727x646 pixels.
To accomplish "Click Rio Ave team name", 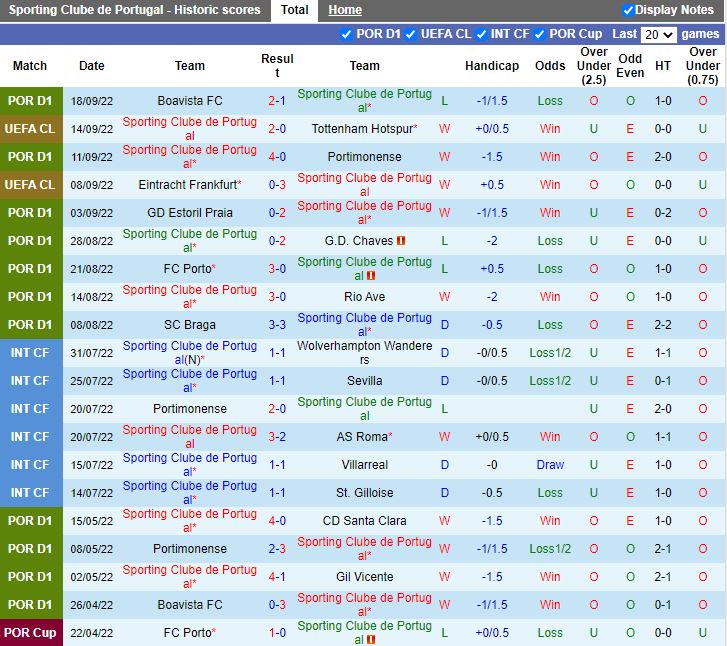I will click(364, 297).
